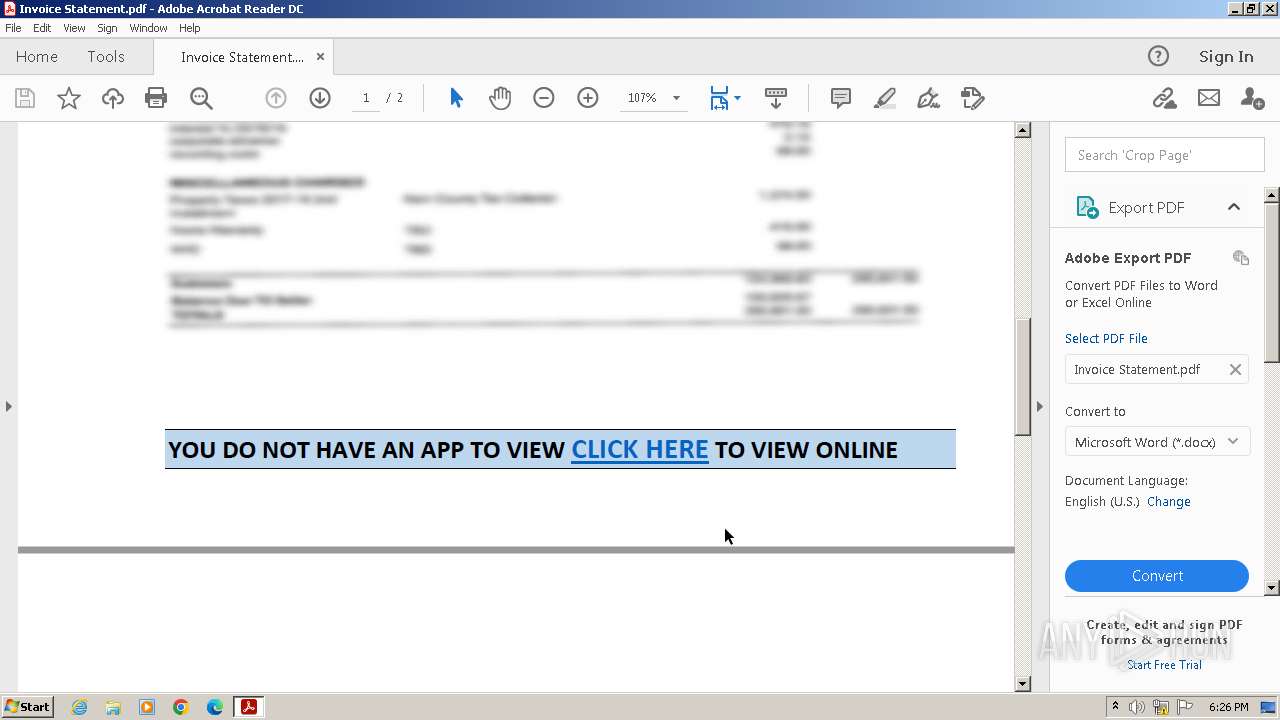This screenshot has height=720, width=1280.
Task: Click the document scroll down arrow
Action: pyautogui.click(x=1023, y=684)
